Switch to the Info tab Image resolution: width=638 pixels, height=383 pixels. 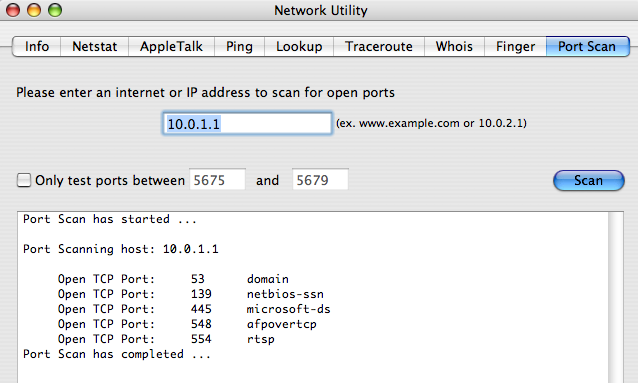37,46
